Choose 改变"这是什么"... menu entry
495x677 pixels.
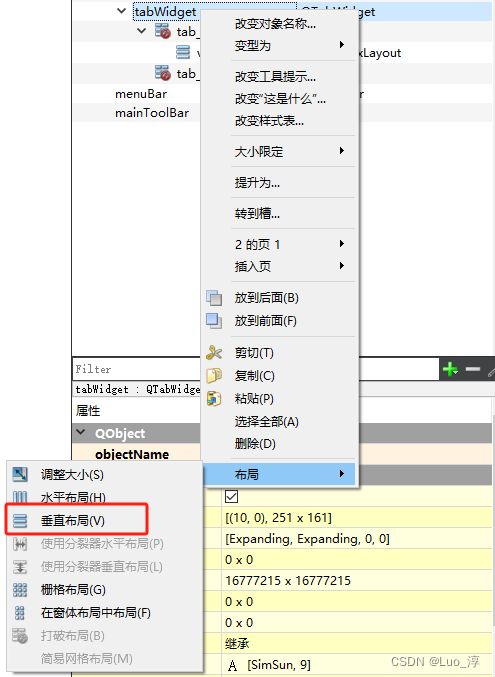click(279, 98)
